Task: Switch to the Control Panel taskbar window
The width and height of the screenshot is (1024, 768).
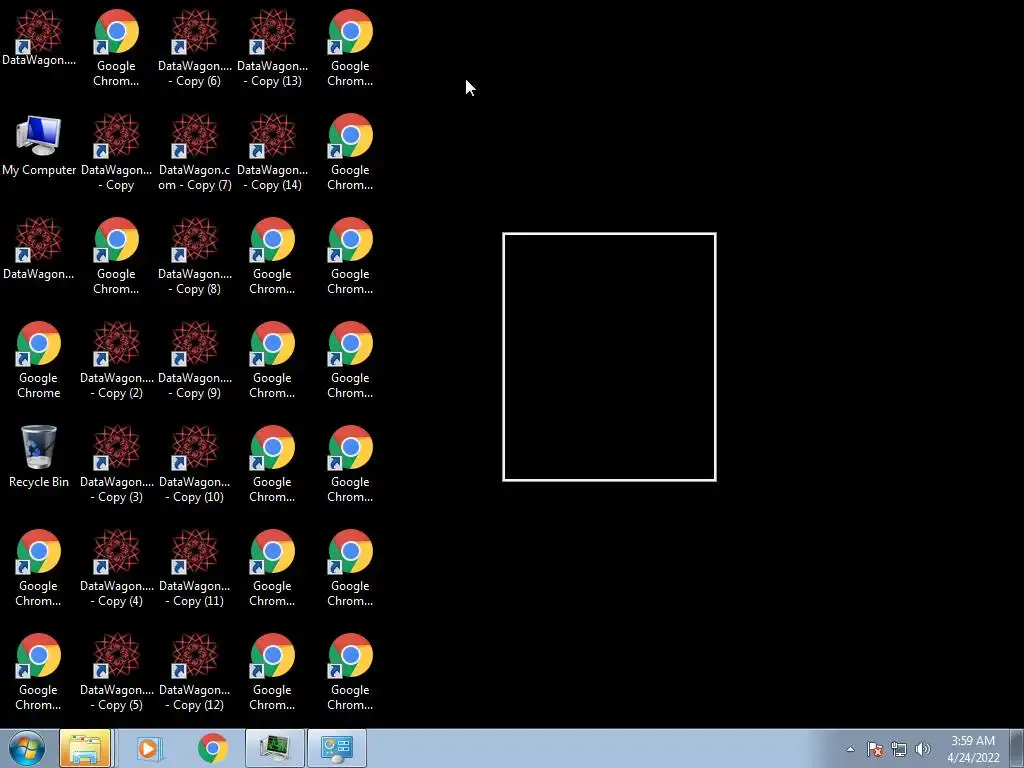Action: (x=337, y=748)
